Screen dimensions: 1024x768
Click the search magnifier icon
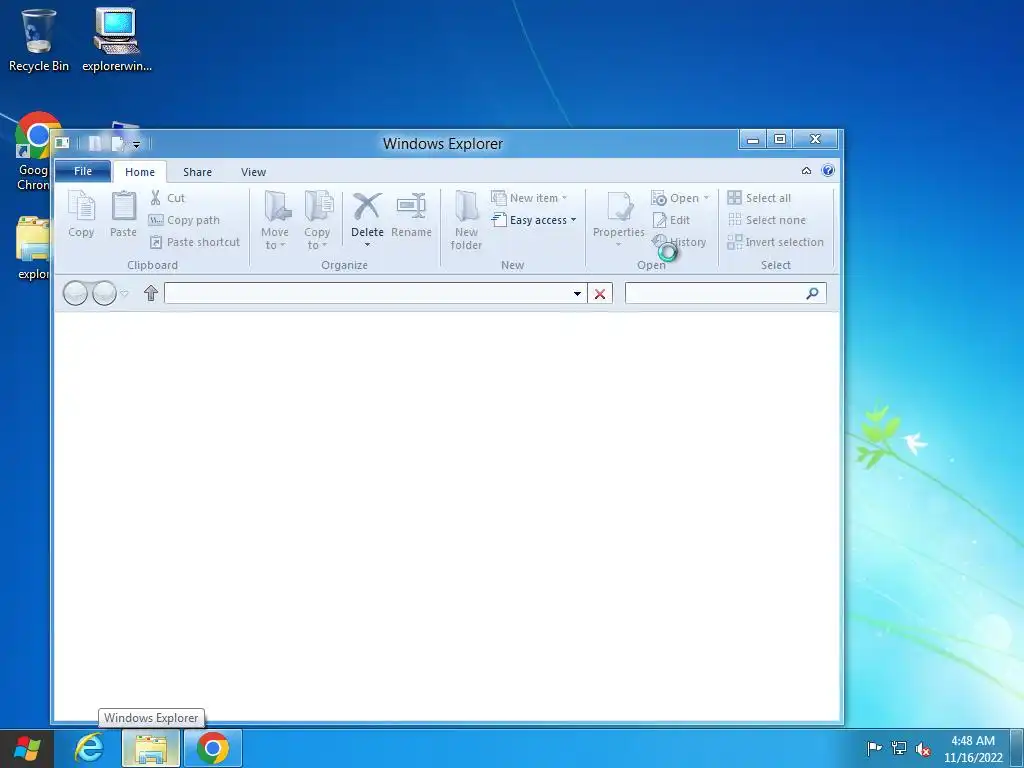812,293
